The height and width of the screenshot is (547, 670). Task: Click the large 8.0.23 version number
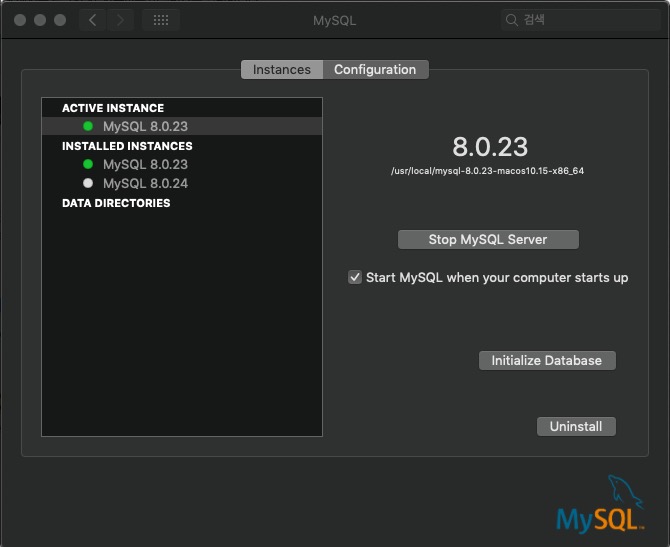[x=490, y=147]
